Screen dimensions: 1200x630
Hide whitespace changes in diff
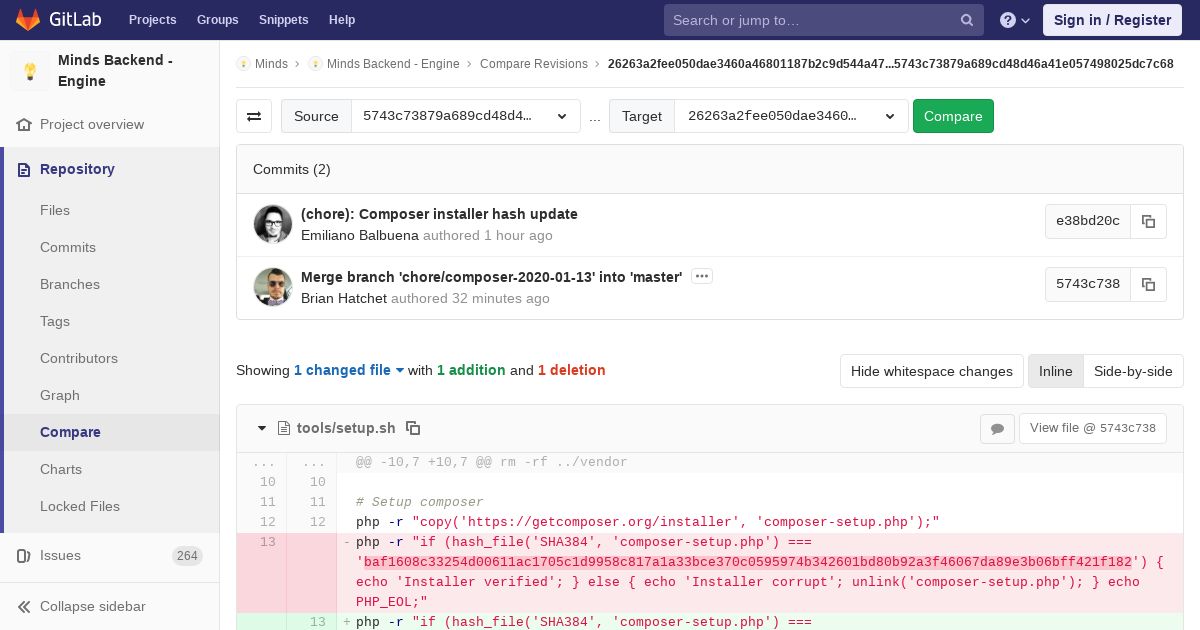pos(931,371)
